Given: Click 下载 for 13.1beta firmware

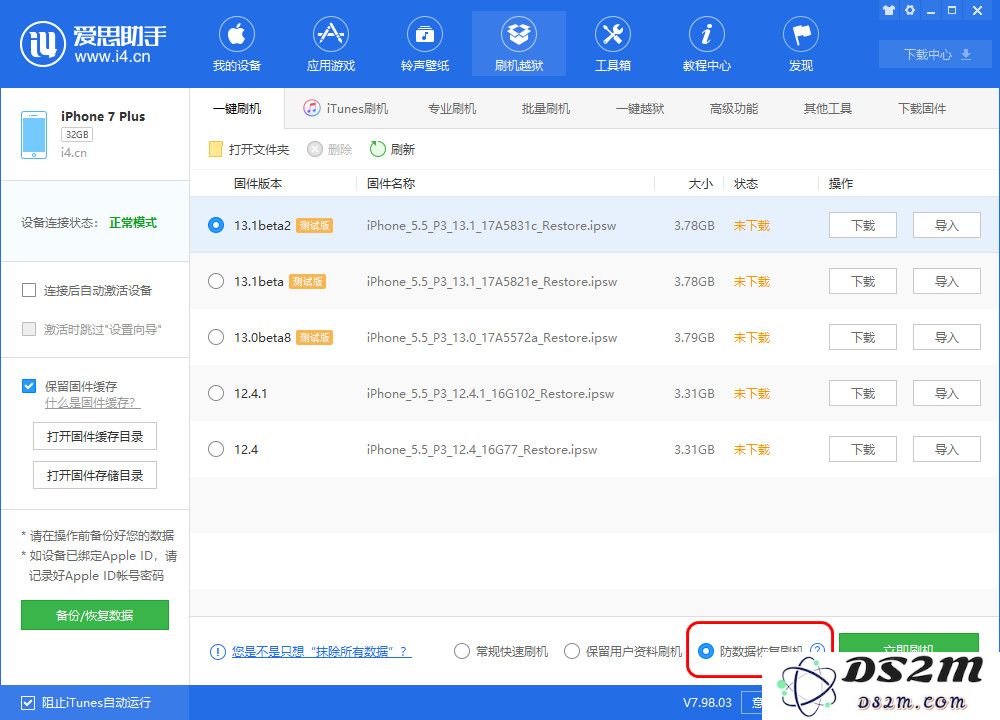Looking at the screenshot, I should pyautogui.click(x=863, y=281).
